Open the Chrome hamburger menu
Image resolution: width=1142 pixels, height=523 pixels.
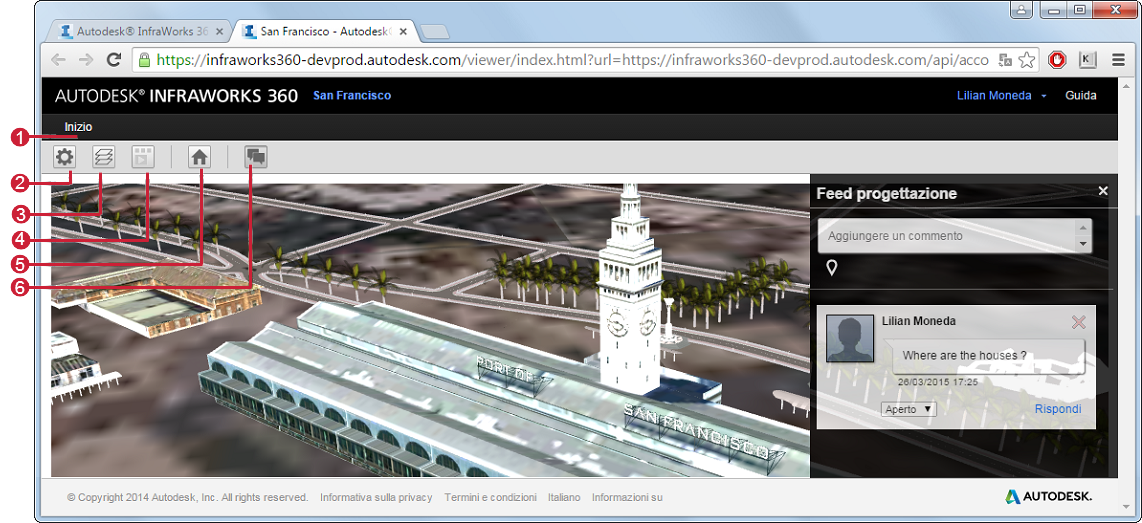[1119, 60]
